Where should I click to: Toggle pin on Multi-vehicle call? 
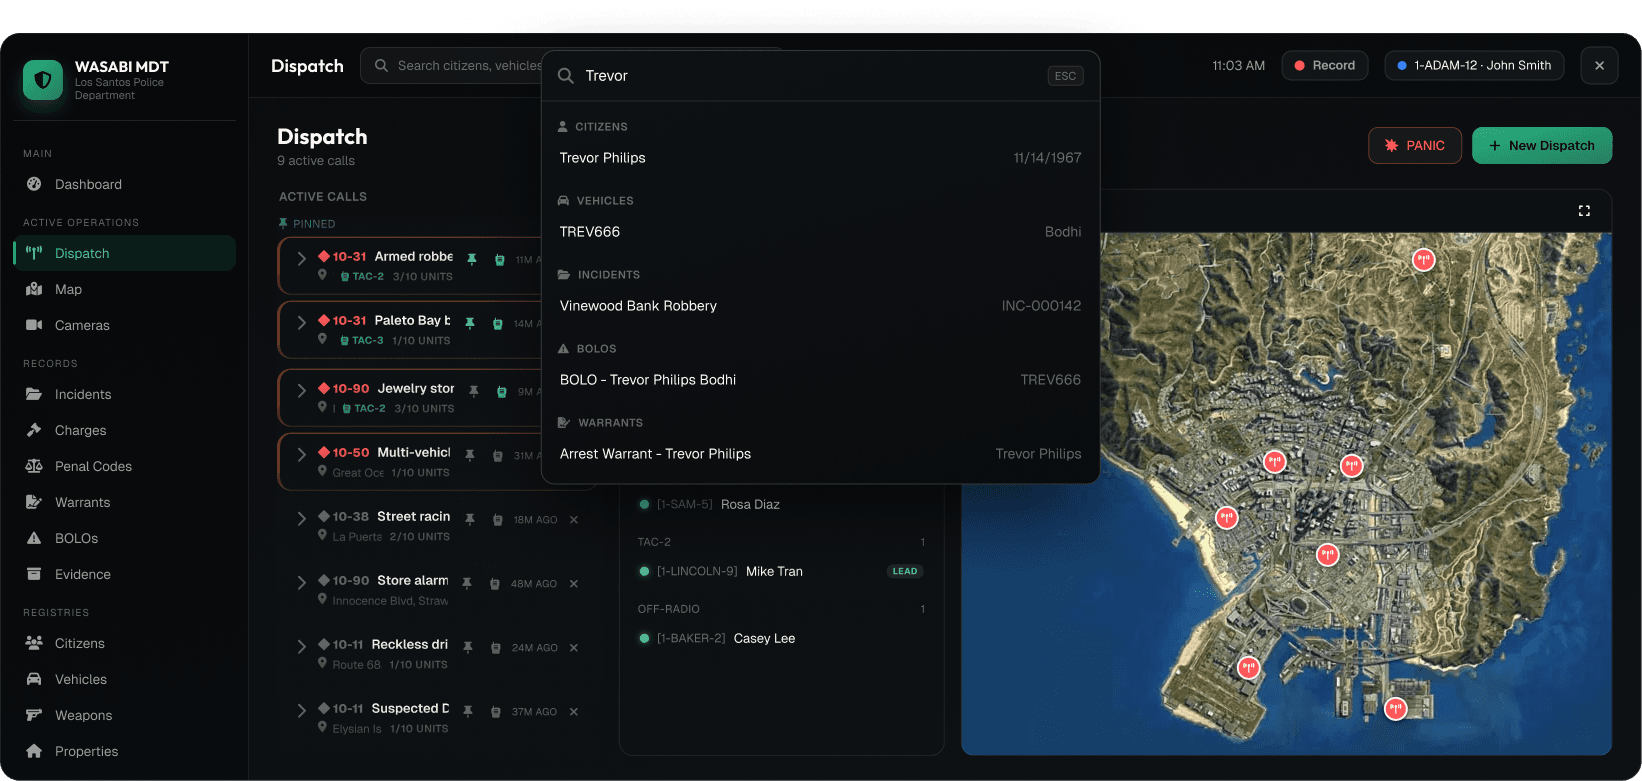[x=470, y=455]
